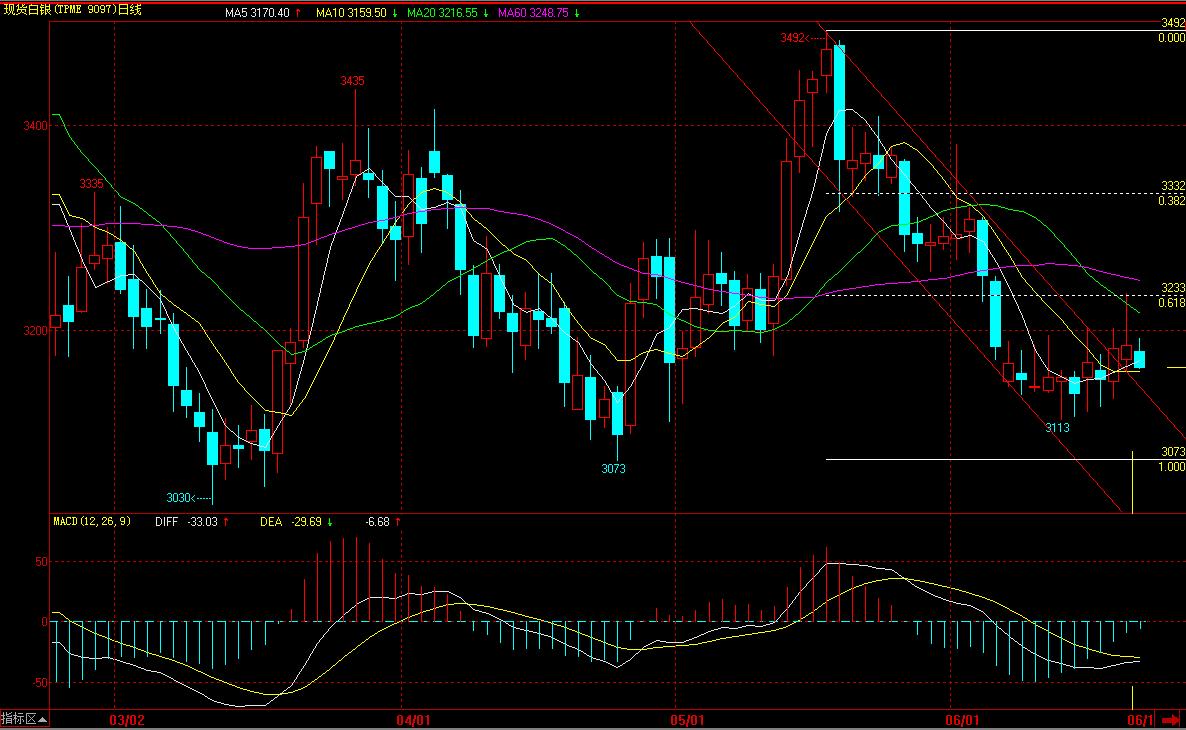Select the 0.382 Fibonacci retracement level

point(1171,200)
